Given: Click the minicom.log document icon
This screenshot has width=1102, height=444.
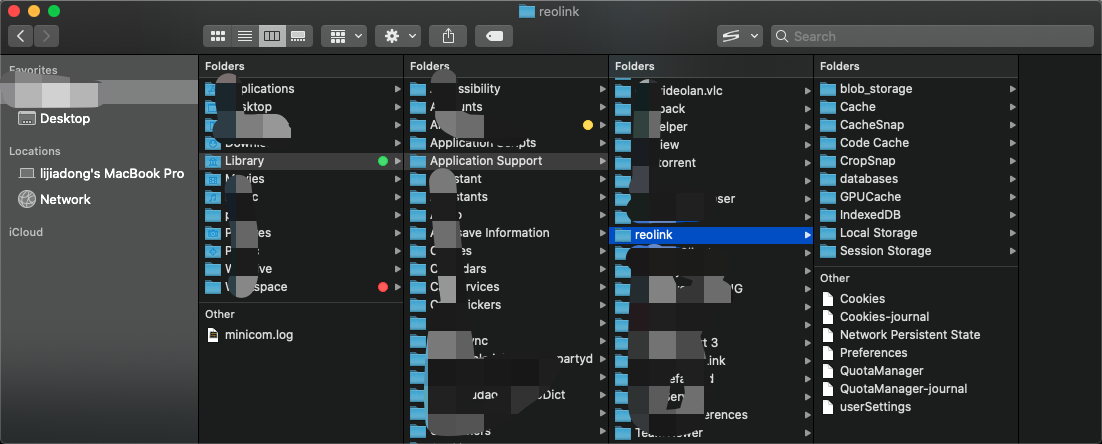Looking at the screenshot, I should click(213, 335).
